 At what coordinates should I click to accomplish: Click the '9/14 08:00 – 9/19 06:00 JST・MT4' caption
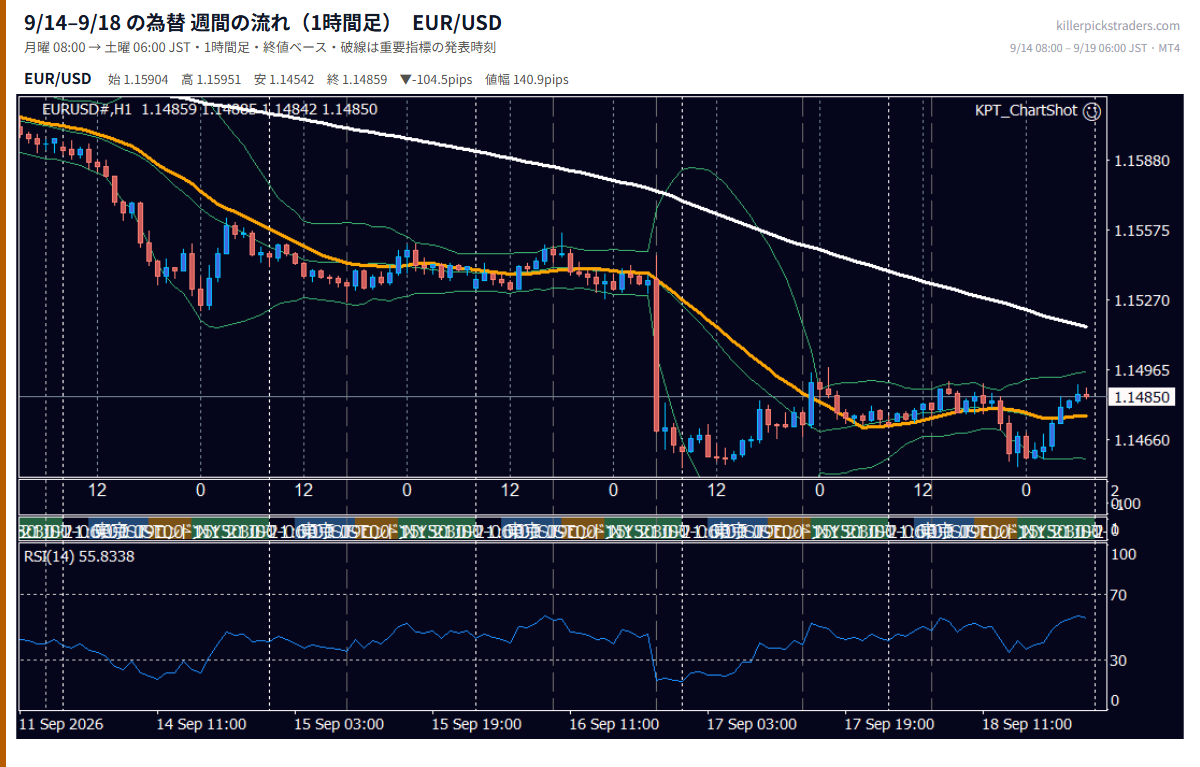(1095, 48)
